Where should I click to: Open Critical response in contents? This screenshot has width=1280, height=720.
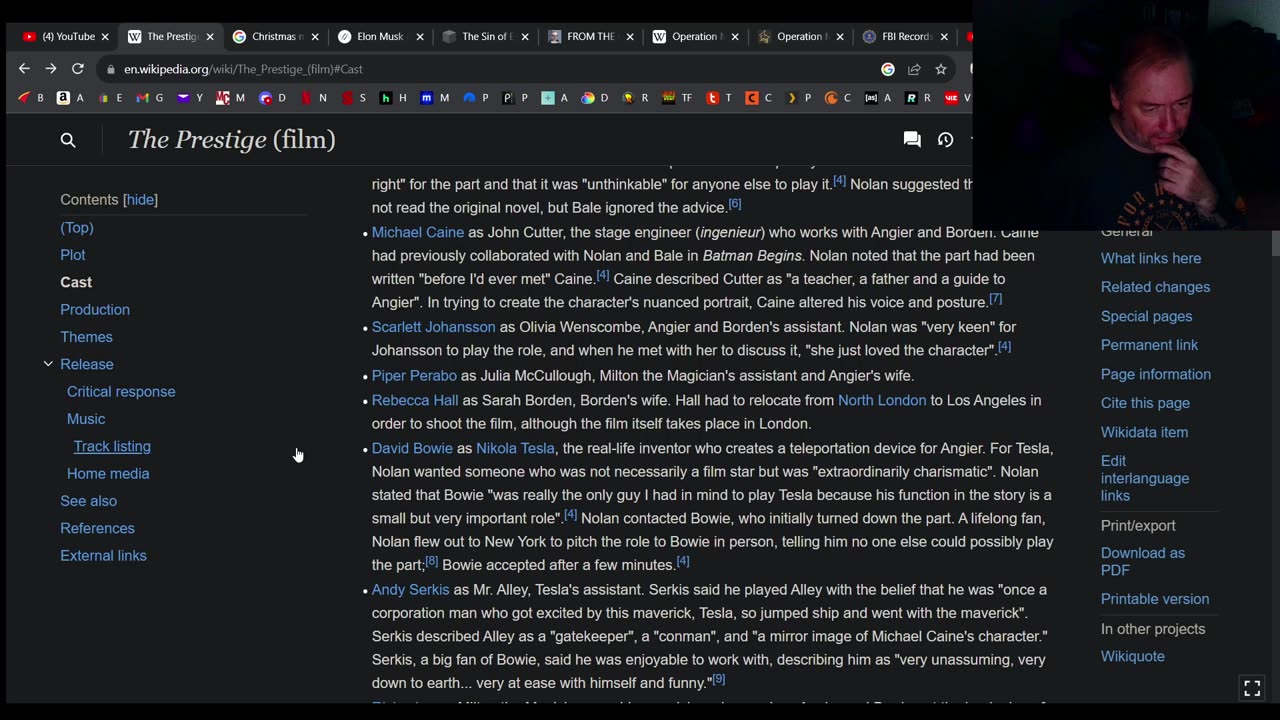coord(121,392)
